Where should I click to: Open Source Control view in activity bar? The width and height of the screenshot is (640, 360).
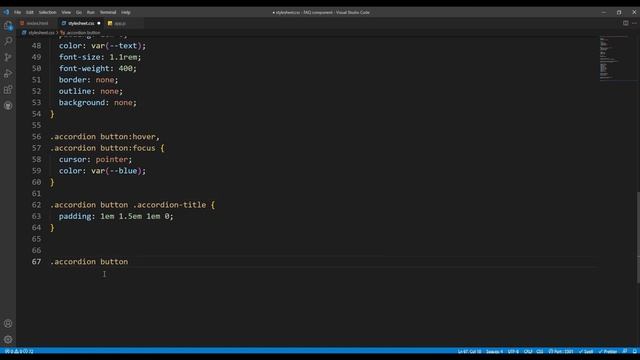[8, 57]
